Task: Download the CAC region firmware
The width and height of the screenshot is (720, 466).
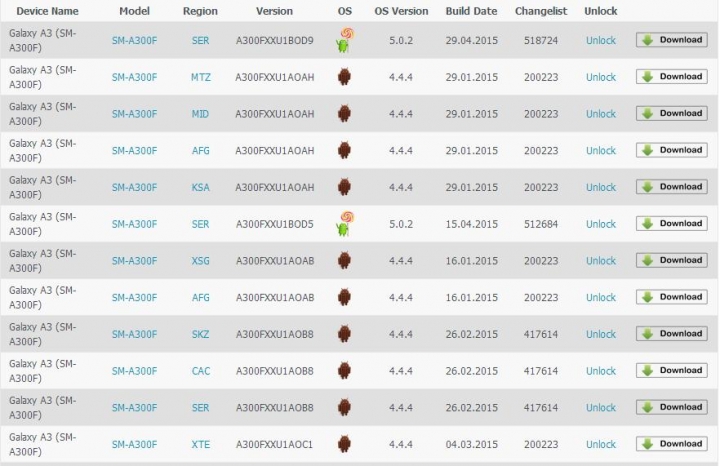Action: pos(672,371)
